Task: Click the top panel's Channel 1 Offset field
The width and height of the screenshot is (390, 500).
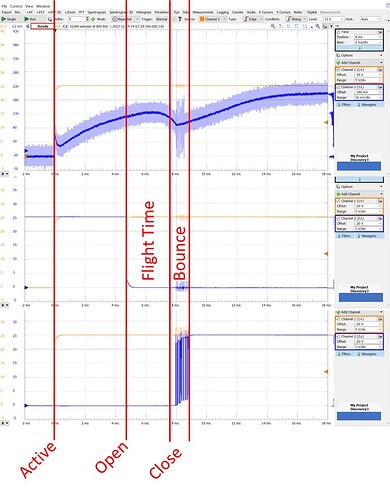Action: coord(368,75)
